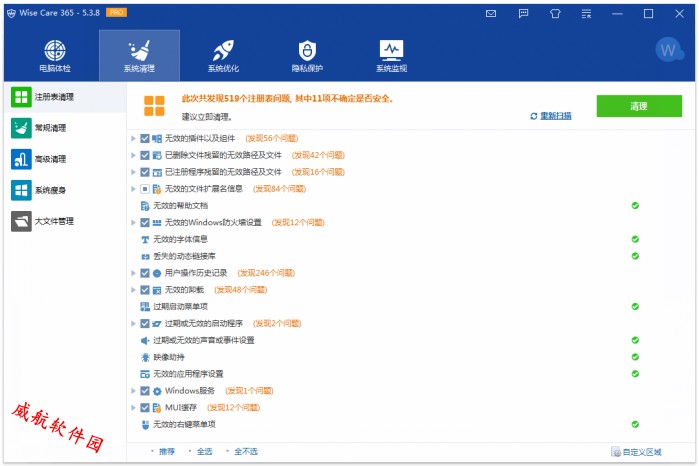
Task: Expand the 无效的文件扩展名信息 item
Action: pos(134,189)
